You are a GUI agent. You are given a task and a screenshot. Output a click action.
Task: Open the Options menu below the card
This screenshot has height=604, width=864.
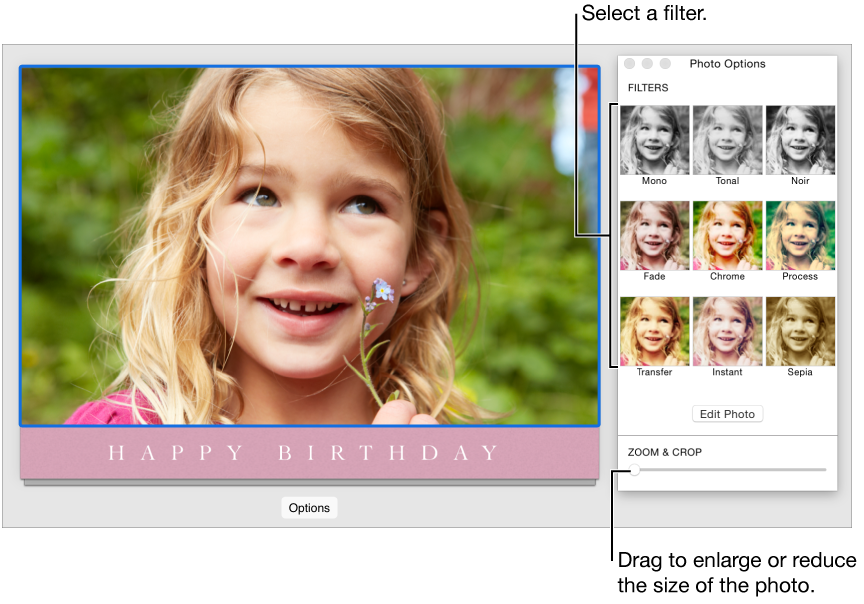coord(309,507)
